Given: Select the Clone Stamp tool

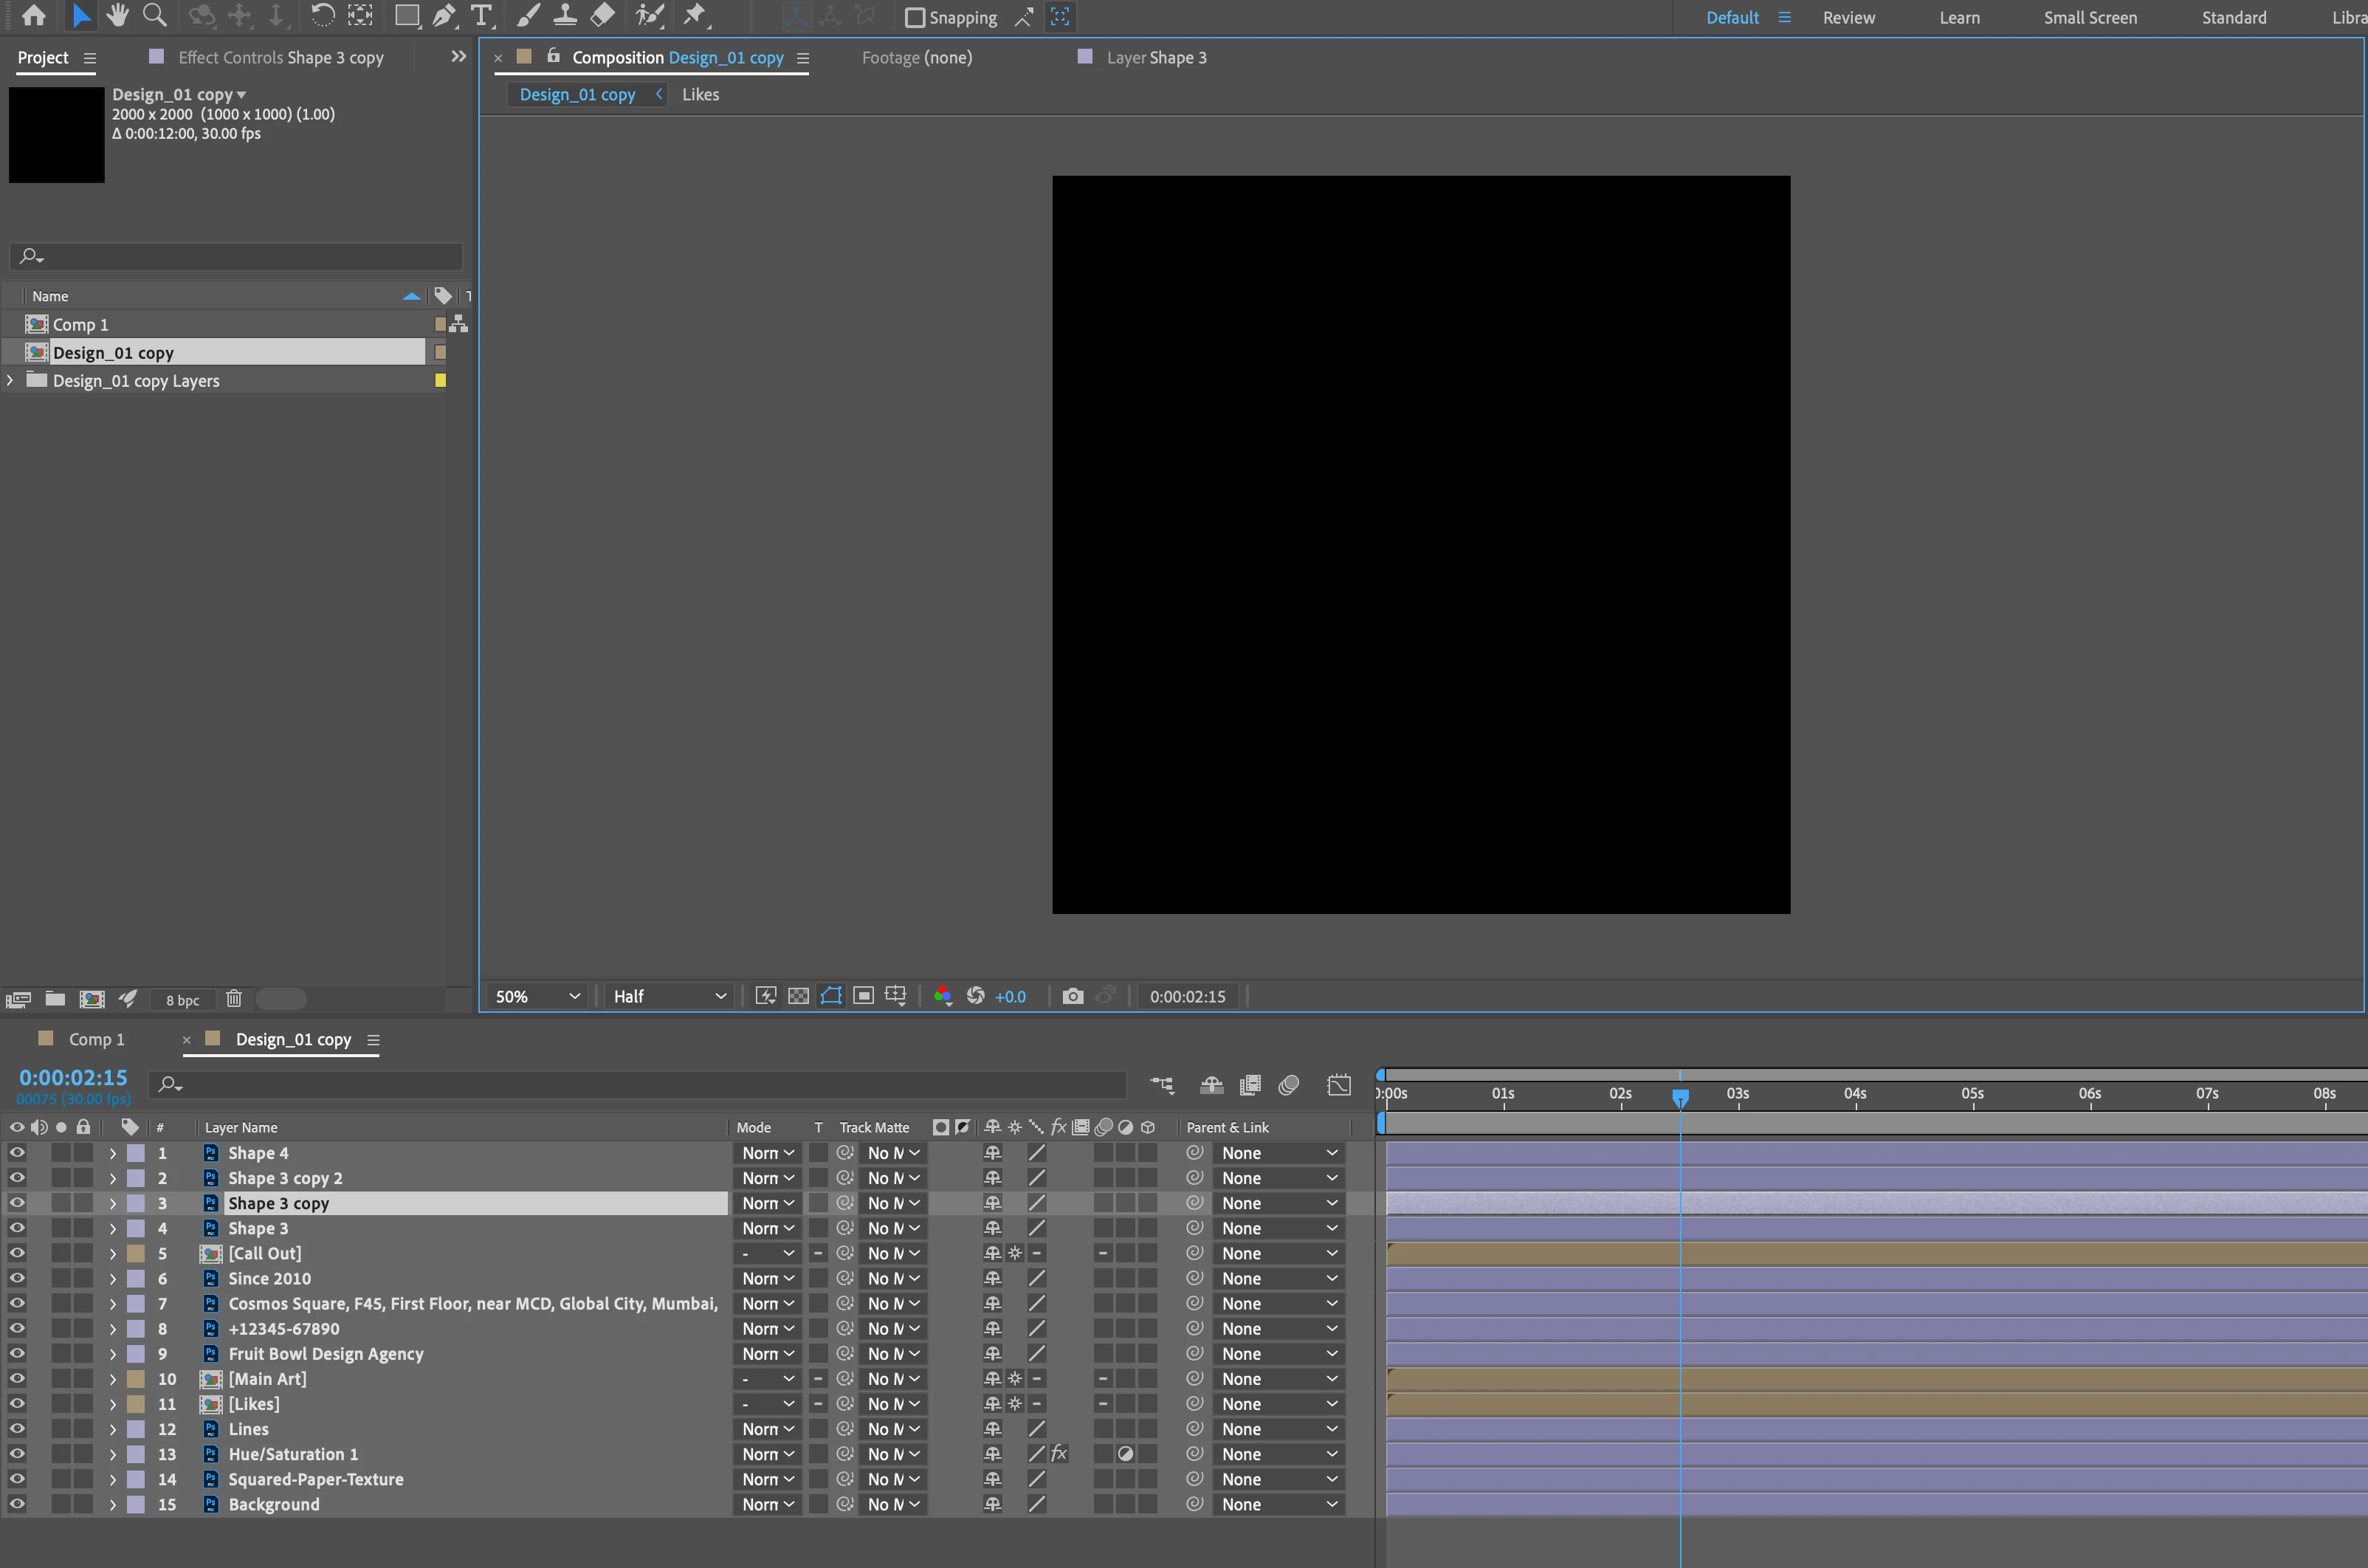Looking at the screenshot, I should click(565, 15).
